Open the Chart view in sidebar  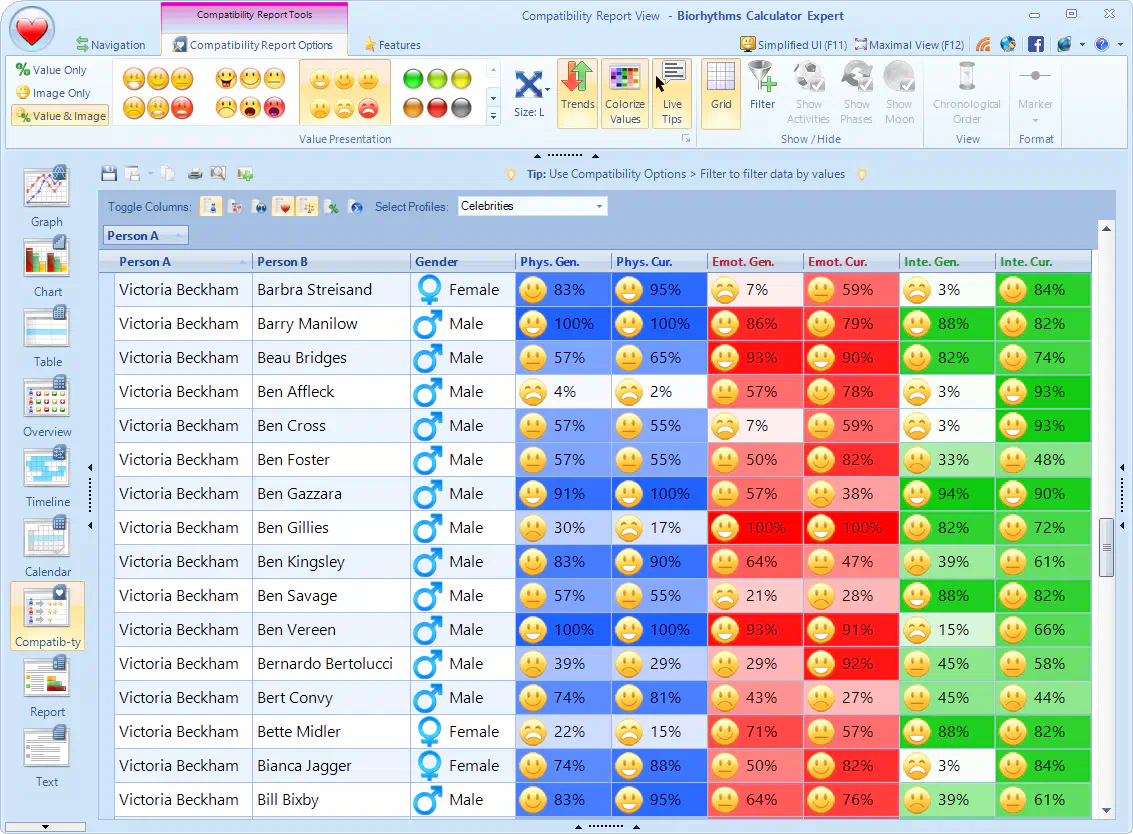(47, 267)
